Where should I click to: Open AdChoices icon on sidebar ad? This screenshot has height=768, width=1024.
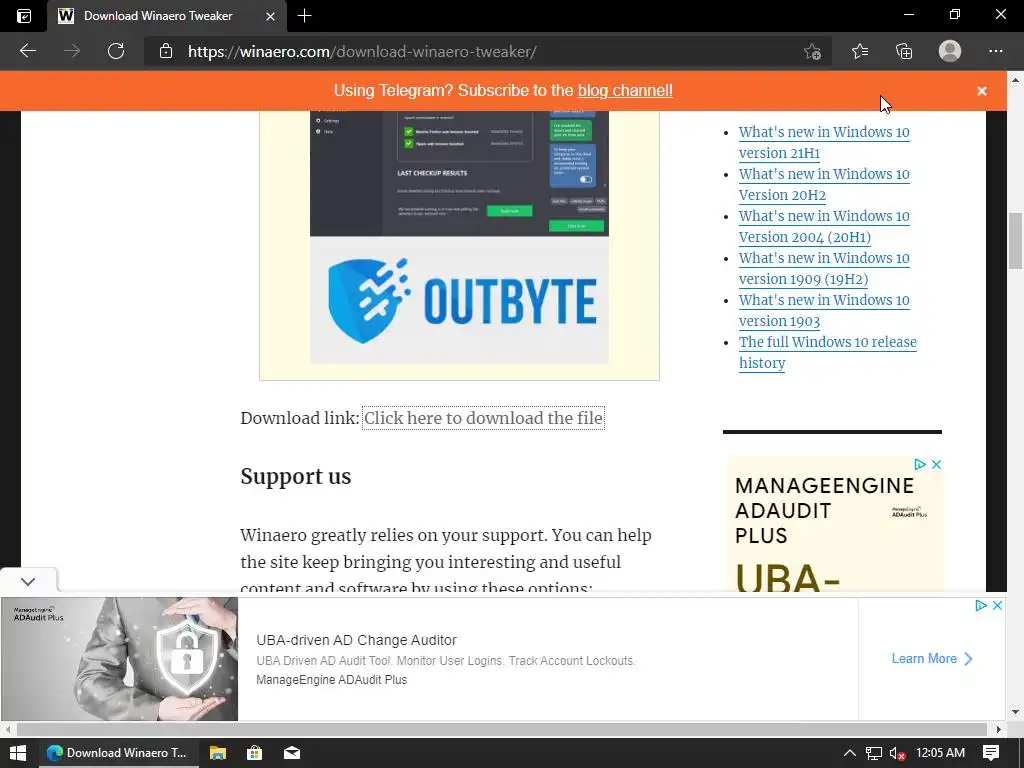click(920, 464)
